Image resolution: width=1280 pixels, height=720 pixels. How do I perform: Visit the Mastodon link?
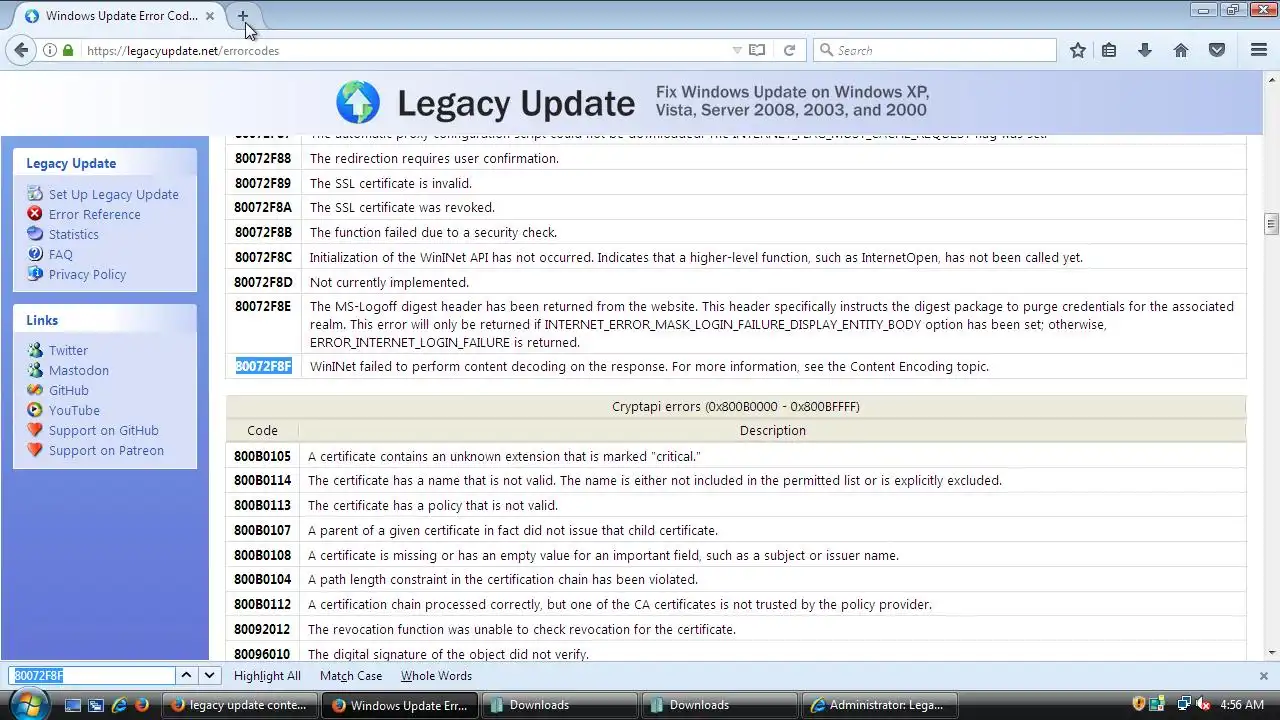[78, 370]
